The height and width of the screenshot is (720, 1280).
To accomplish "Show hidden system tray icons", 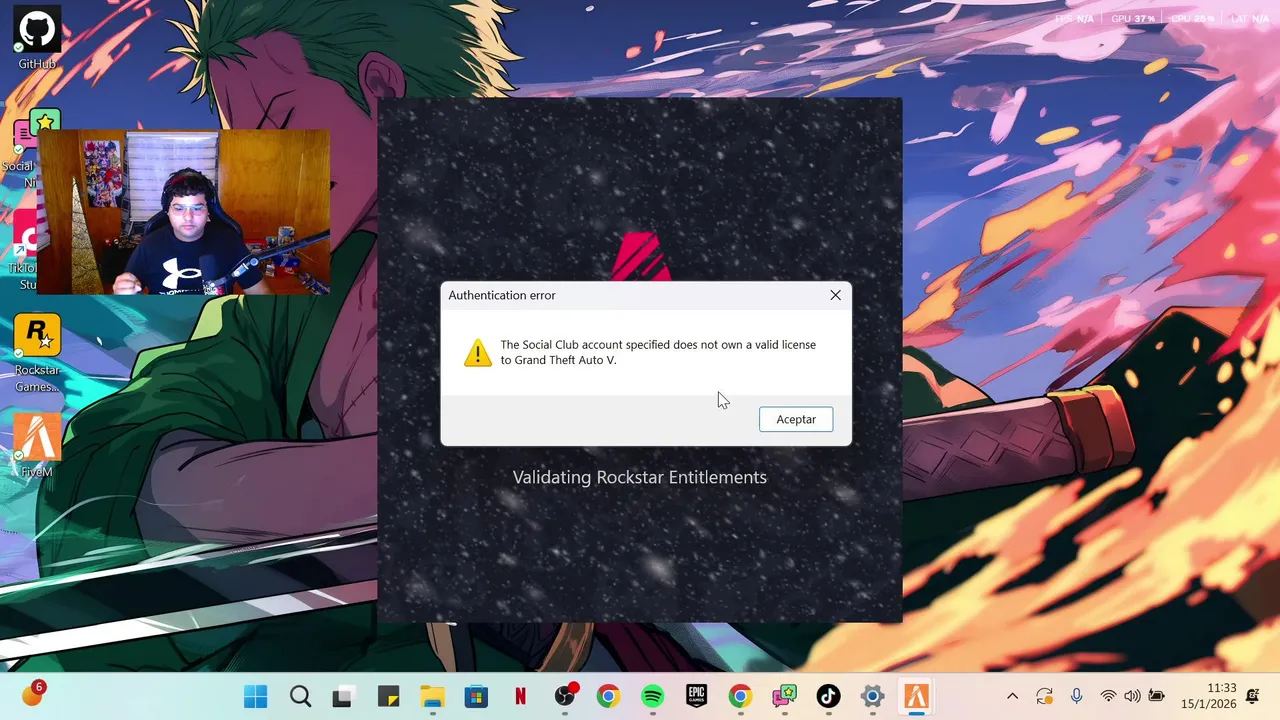I will point(1012,697).
